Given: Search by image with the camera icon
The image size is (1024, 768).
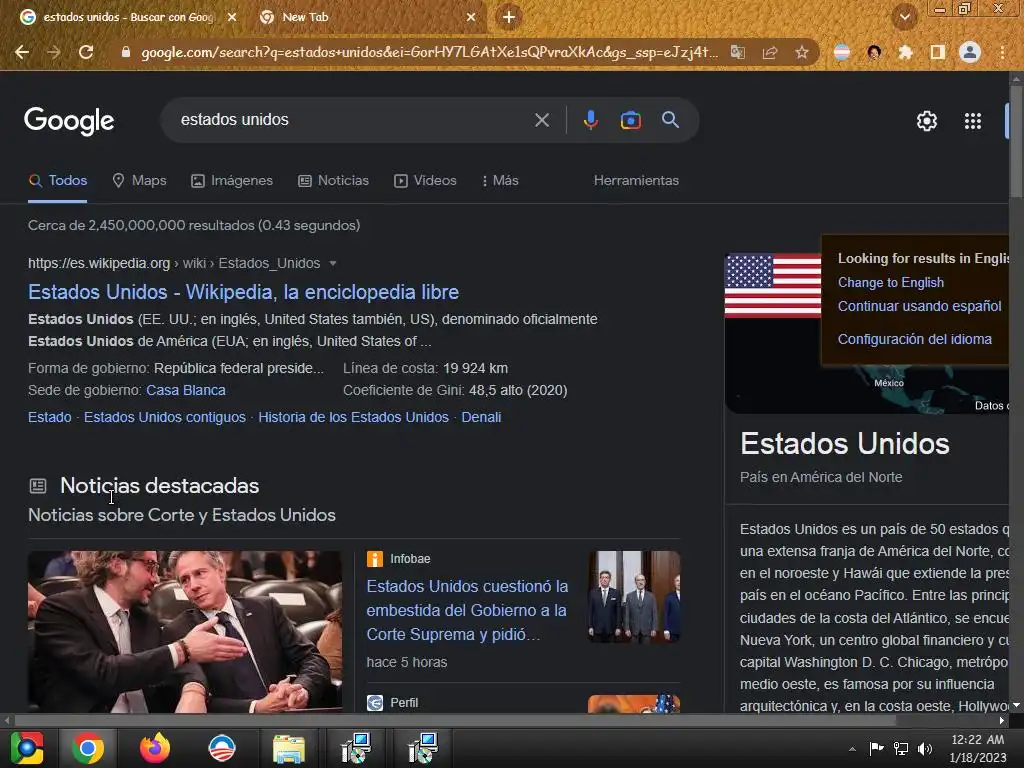Looking at the screenshot, I should [x=630, y=120].
